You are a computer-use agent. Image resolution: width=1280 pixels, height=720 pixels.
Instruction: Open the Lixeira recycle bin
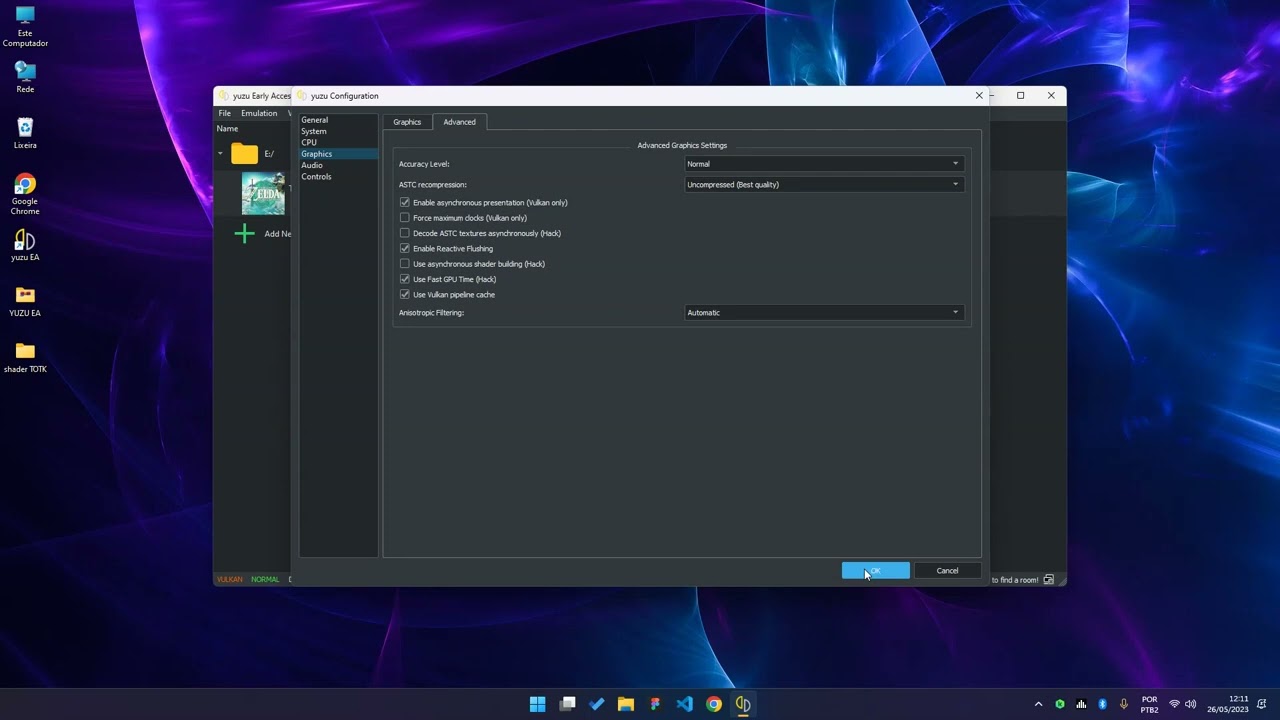pos(25,133)
